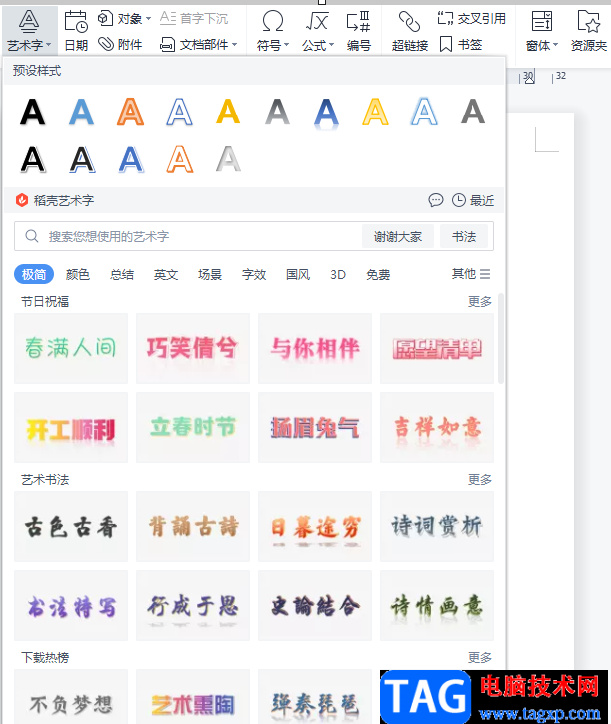The image size is (611, 724).
Task: Pick the 书法特写 WordArt template
Action: (71, 605)
